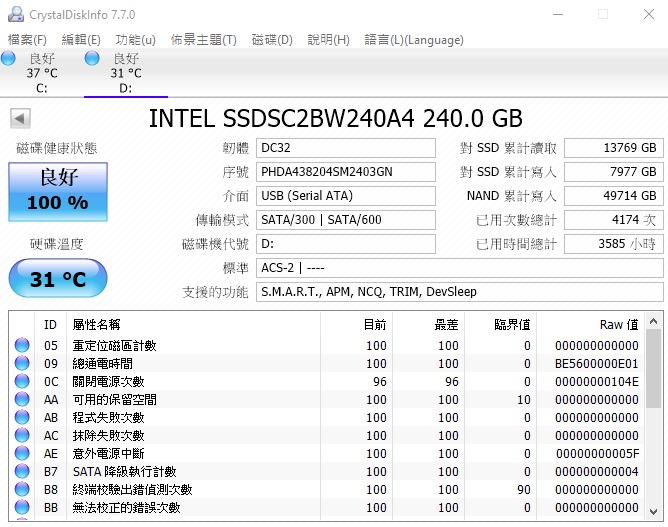Click the blue status orb for drive D:
Image resolution: width=668 pixels, height=527 pixels.
coord(92,58)
